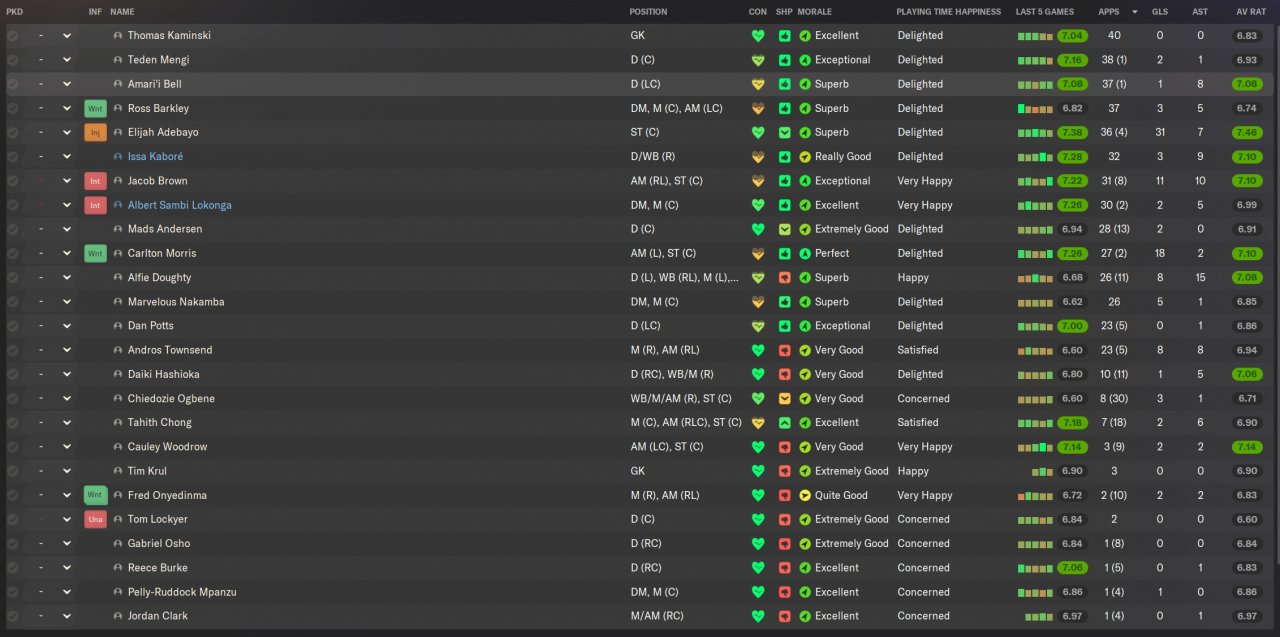
Task: Open Albert Sambi Lokonga's player profile
Action: pos(179,205)
